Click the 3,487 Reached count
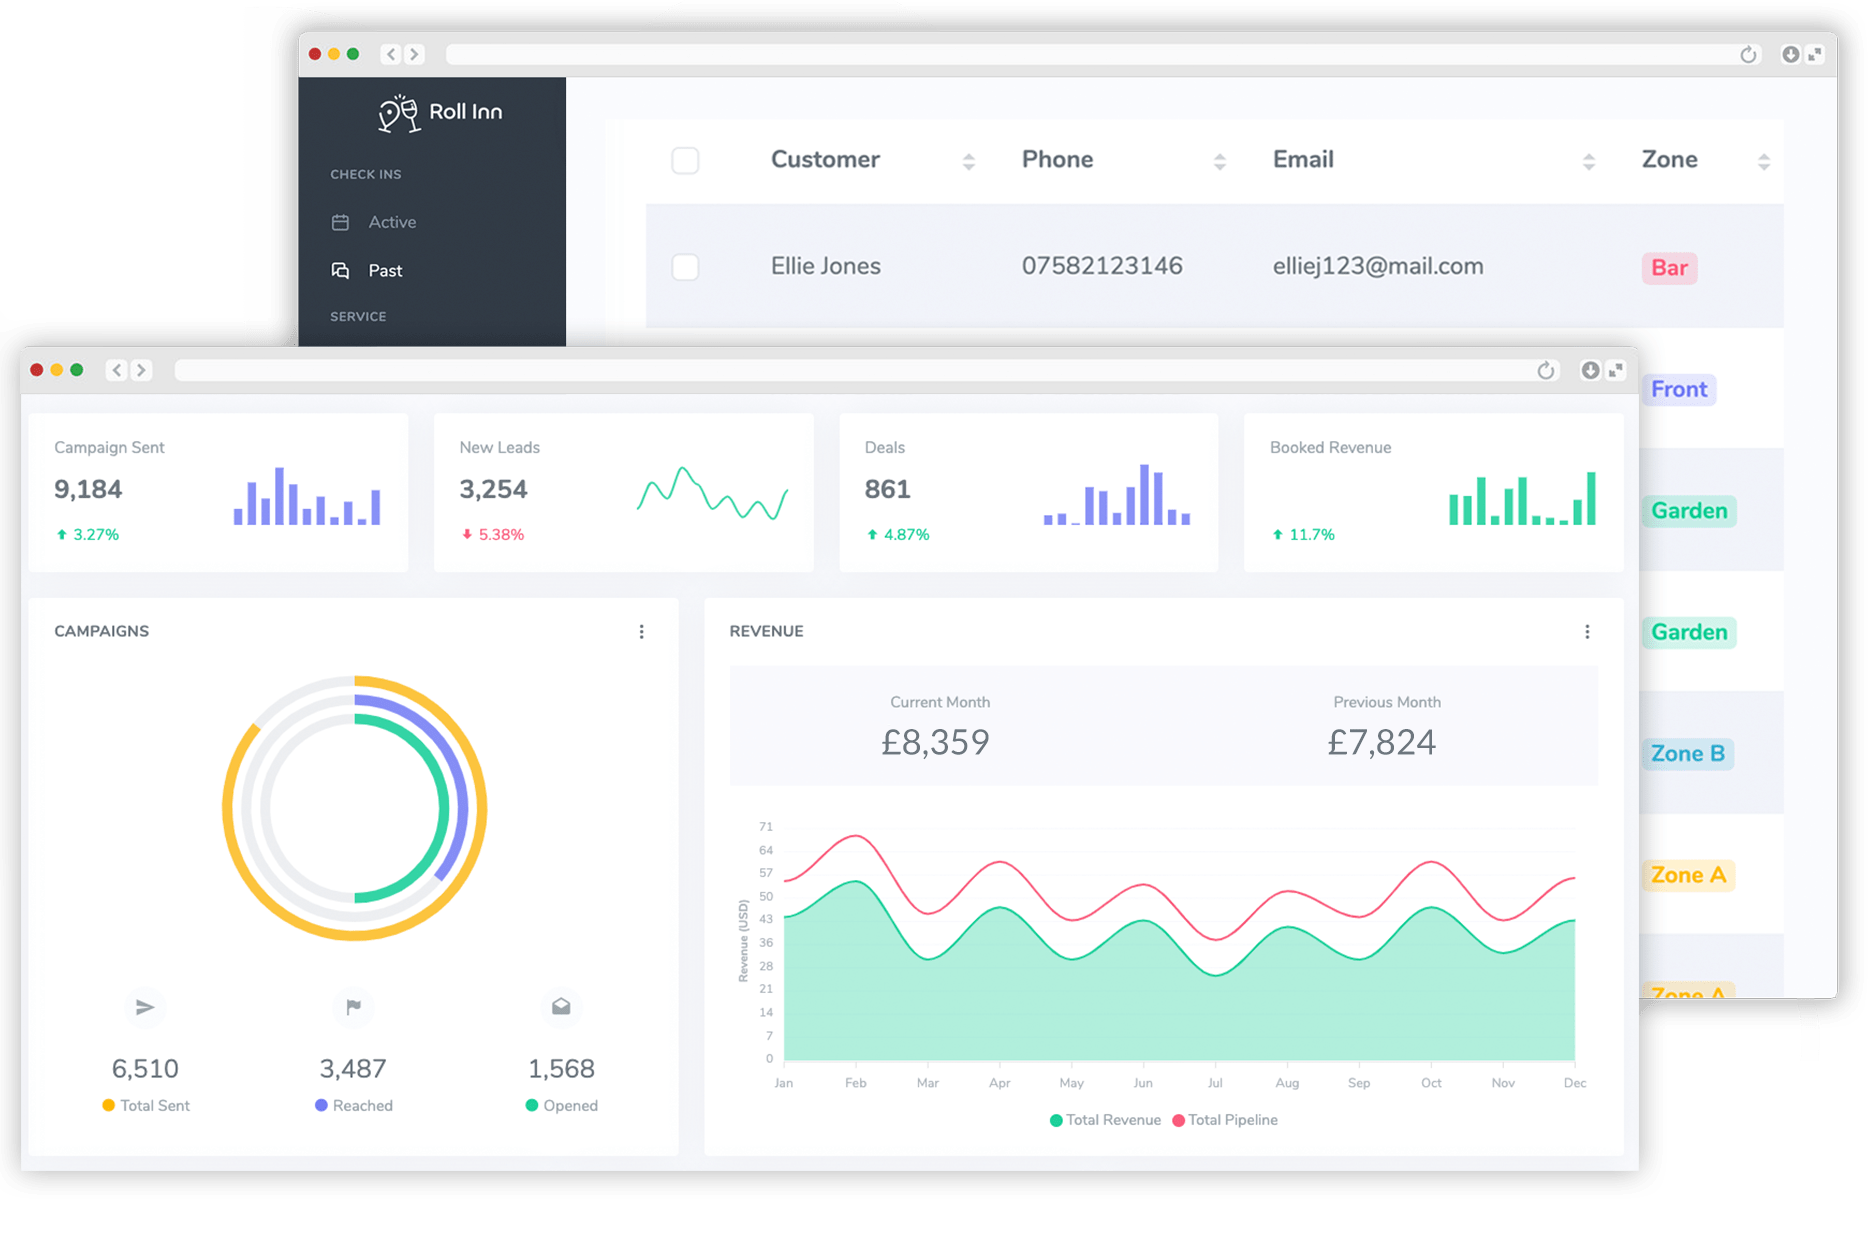The image size is (1868, 1244). click(353, 1069)
